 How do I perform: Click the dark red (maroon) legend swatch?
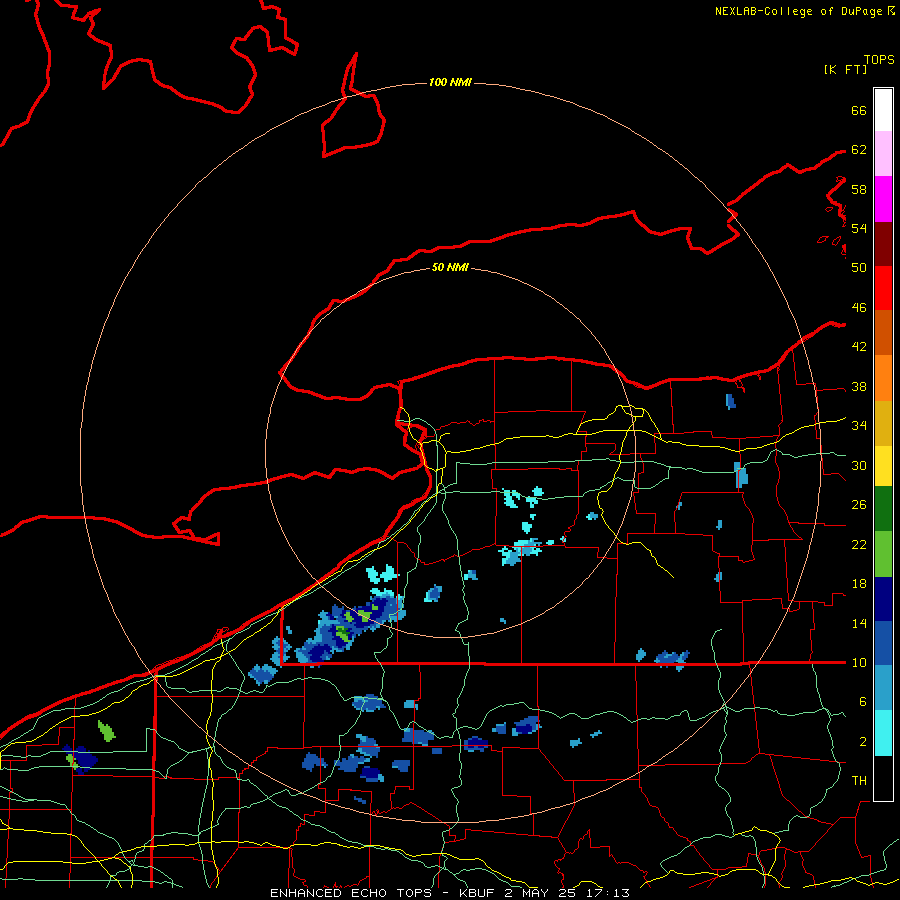[x=883, y=244]
